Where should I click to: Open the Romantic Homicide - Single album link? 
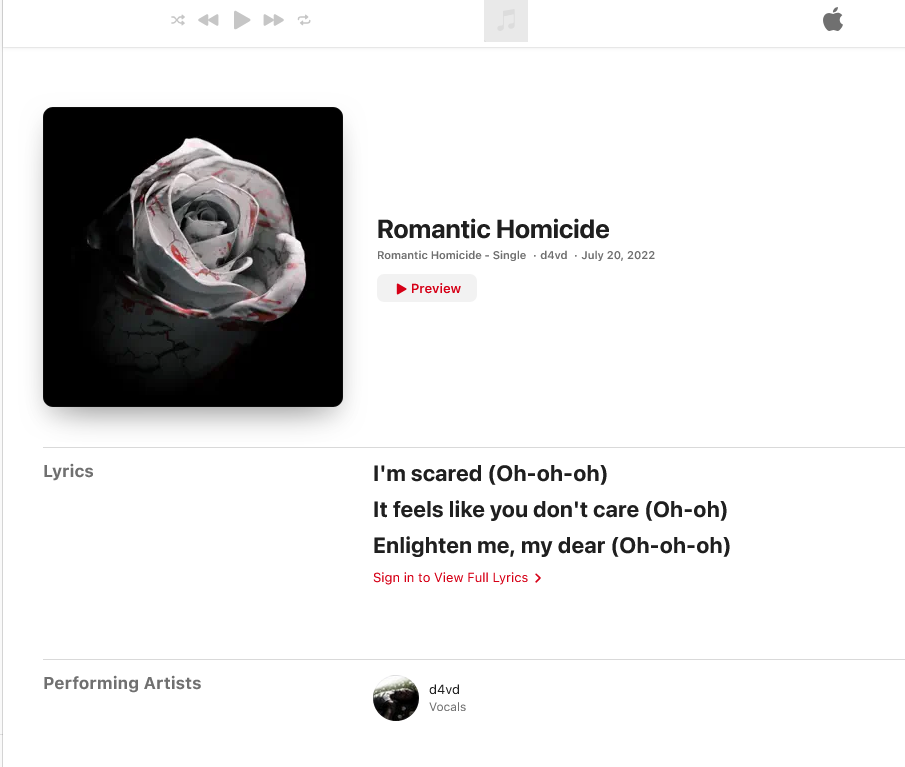click(451, 256)
